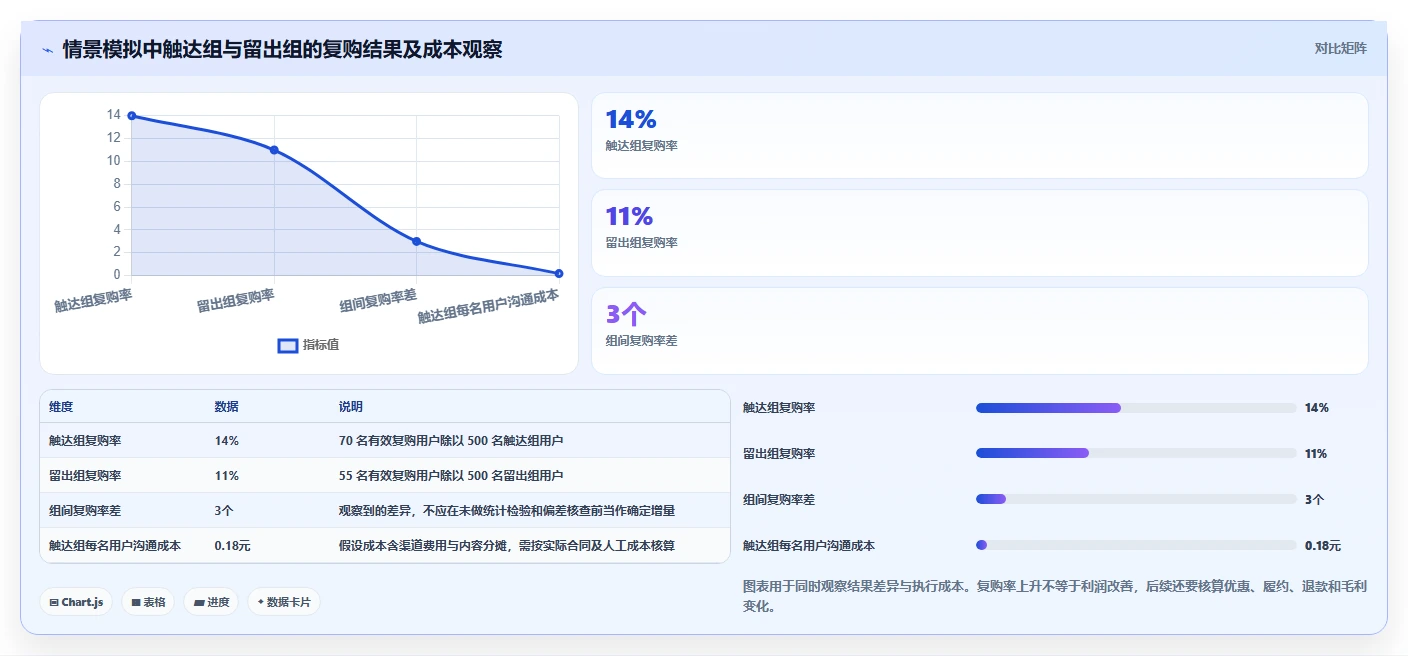The width and height of the screenshot is (1408, 656).
Task: Select the 触达组每名用户沟通成本 table cell
Action: pyautogui.click(x=115, y=545)
